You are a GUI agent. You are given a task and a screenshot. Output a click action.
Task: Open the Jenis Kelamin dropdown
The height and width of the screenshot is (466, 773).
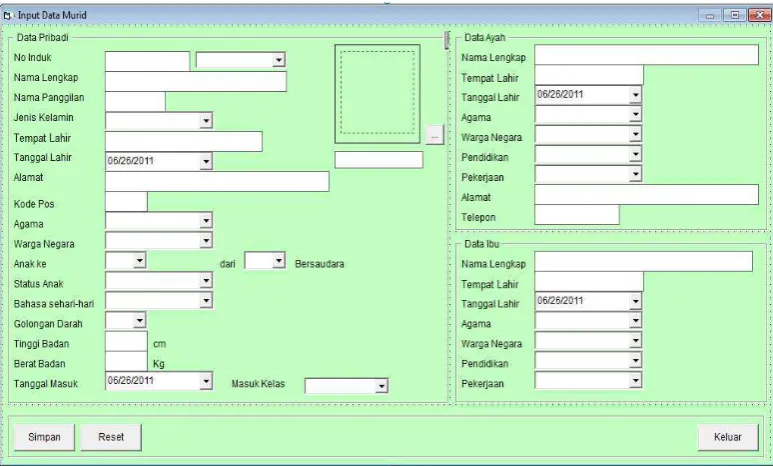click(206, 120)
